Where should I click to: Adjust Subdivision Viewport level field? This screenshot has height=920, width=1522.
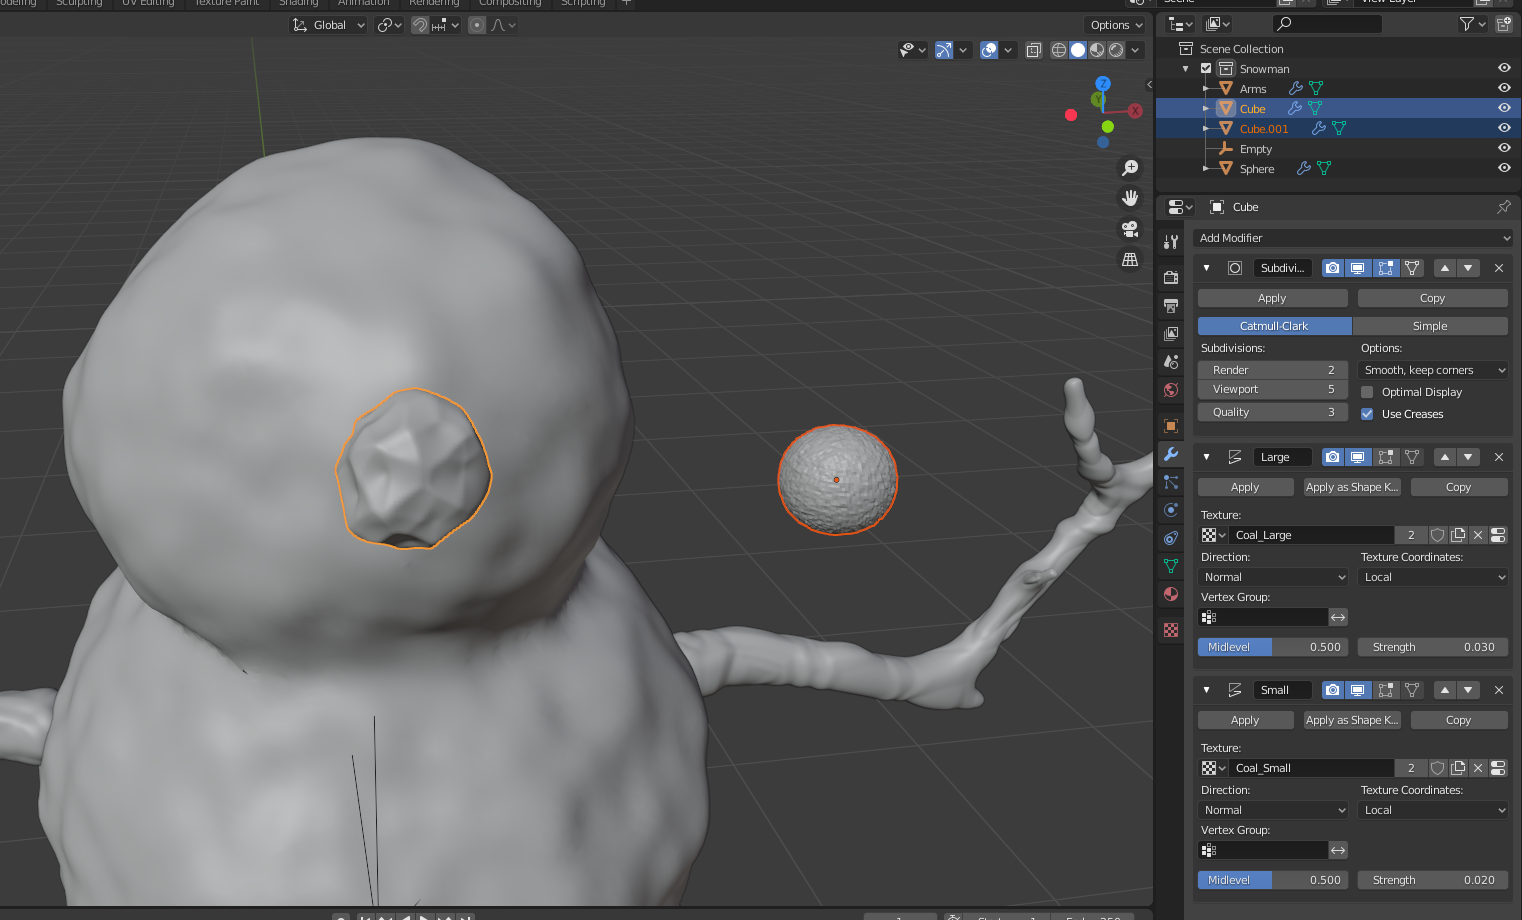1272,389
